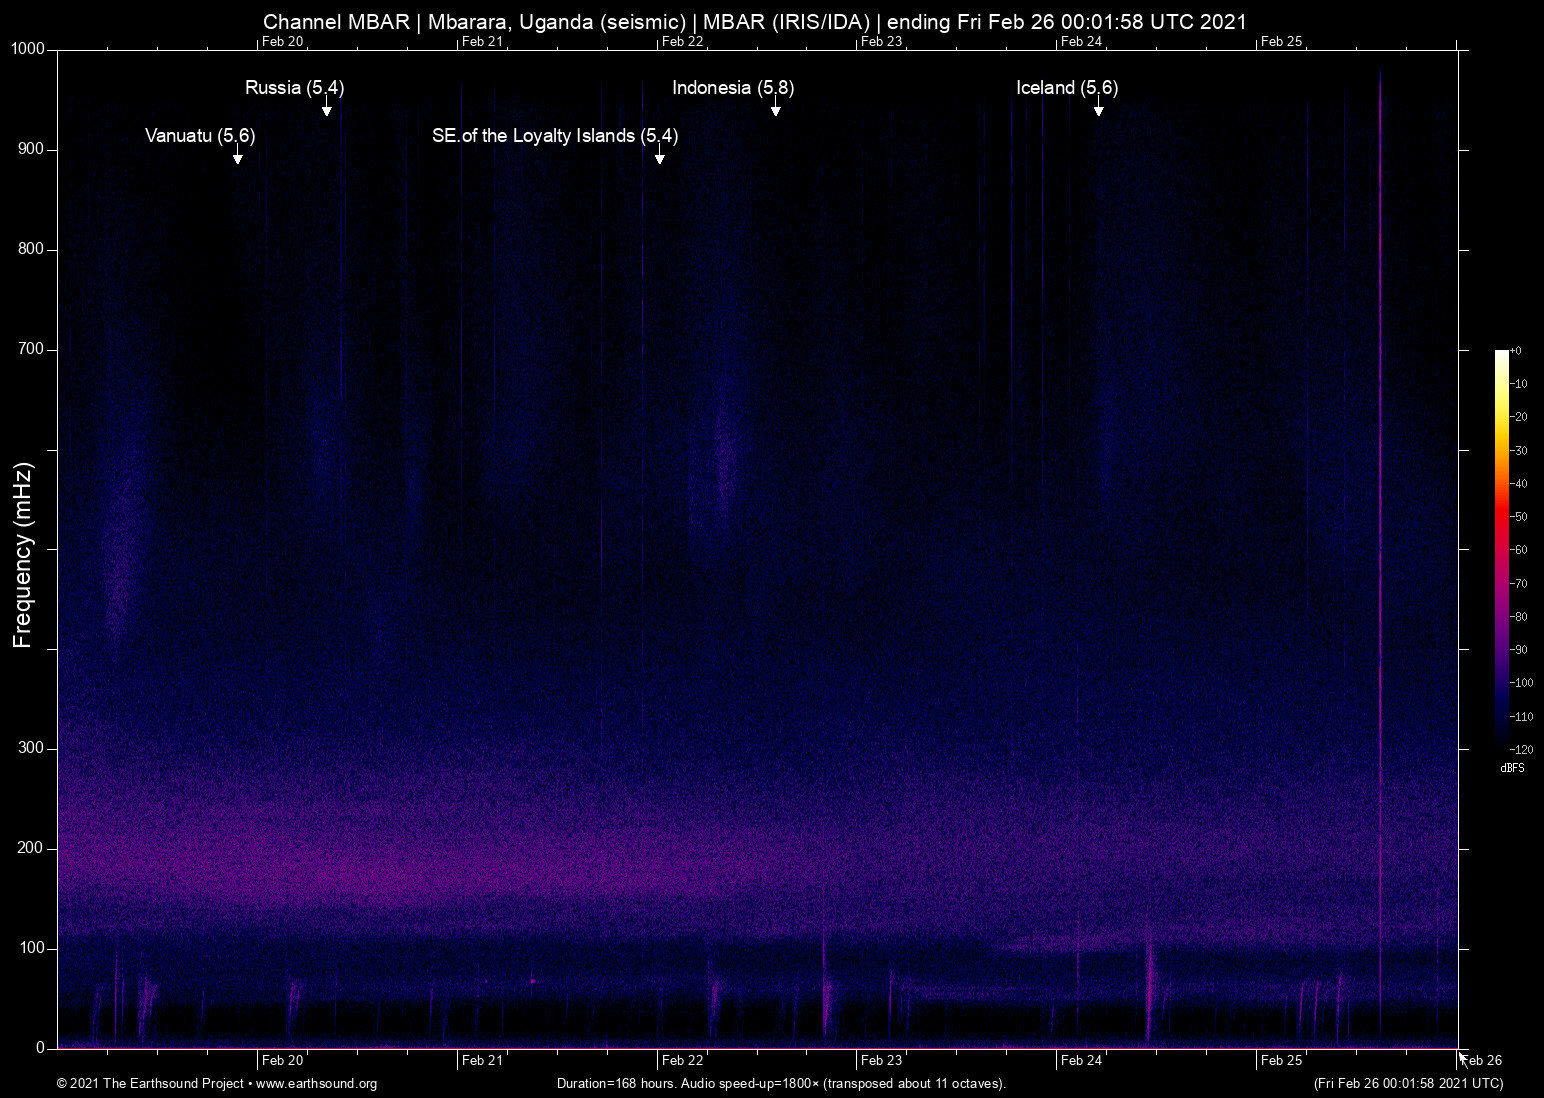Screen dimensions: 1544x1098
Task: Click the dBFS label under the color scale
Action: pyautogui.click(x=1513, y=768)
